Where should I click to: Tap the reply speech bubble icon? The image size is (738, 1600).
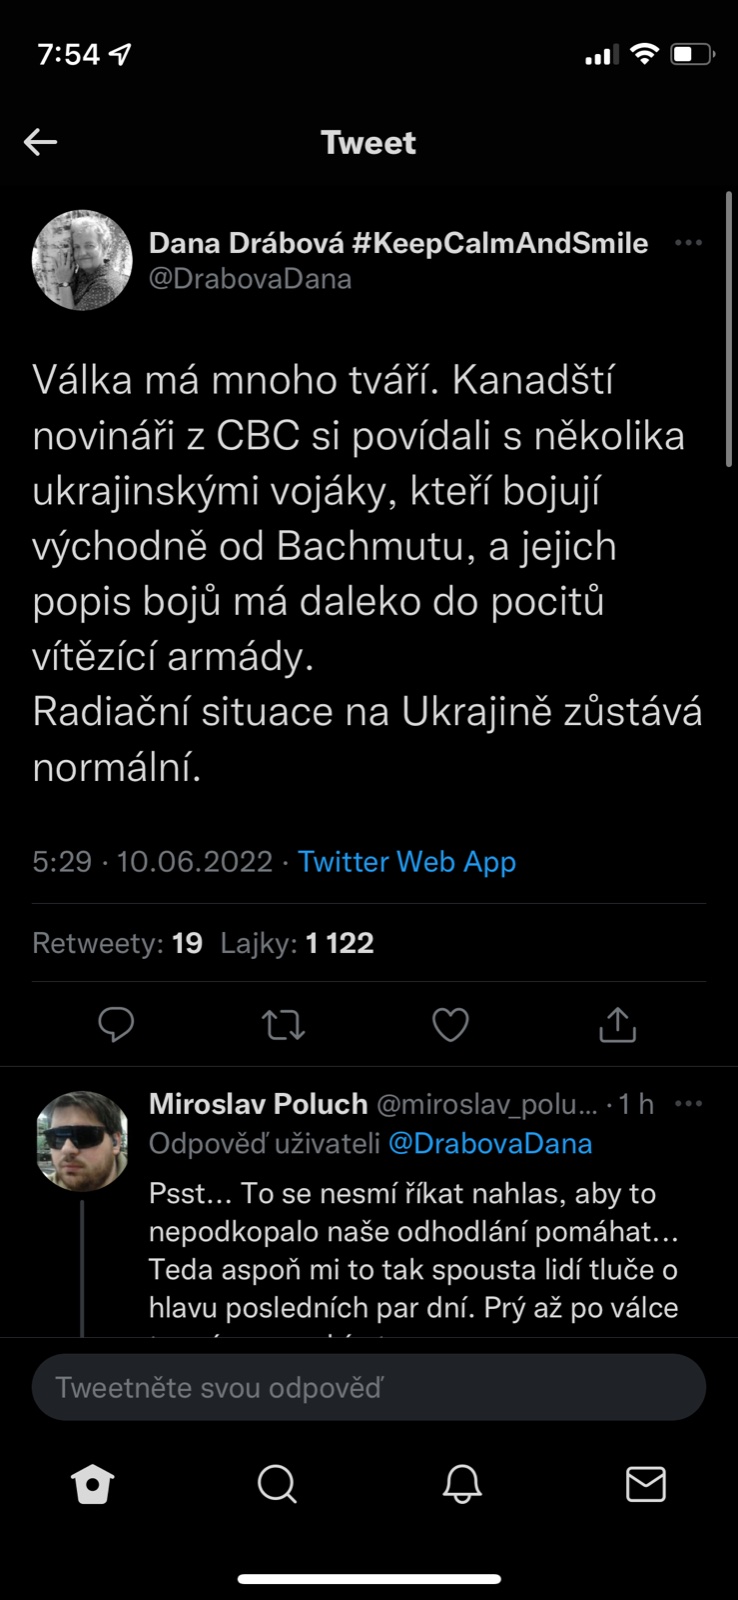pos(116,1024)
